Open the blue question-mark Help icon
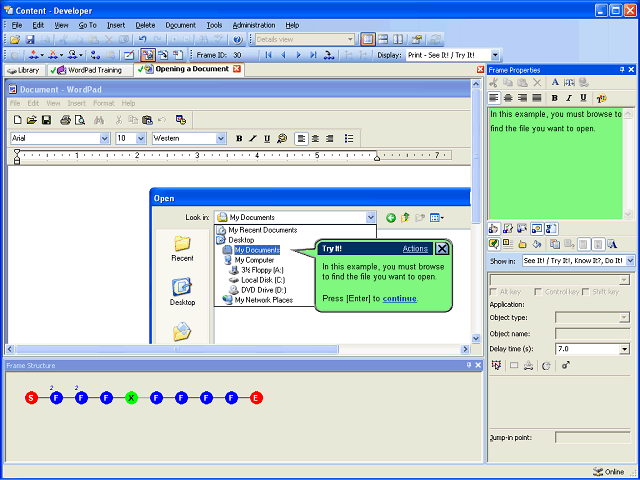 (x=238, y=40)
